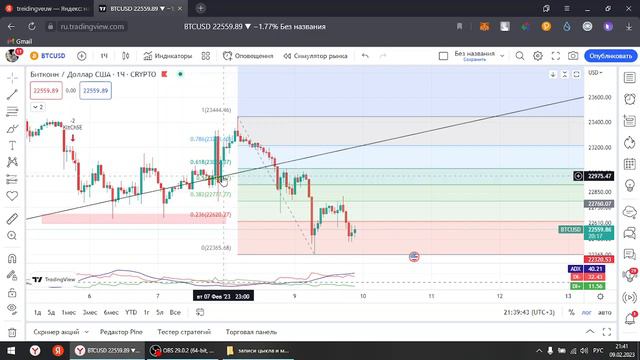This screenshot has width=640, height=360.
Task: Expand the unnamed layout dropdown arrow
Action: (502, 56)
